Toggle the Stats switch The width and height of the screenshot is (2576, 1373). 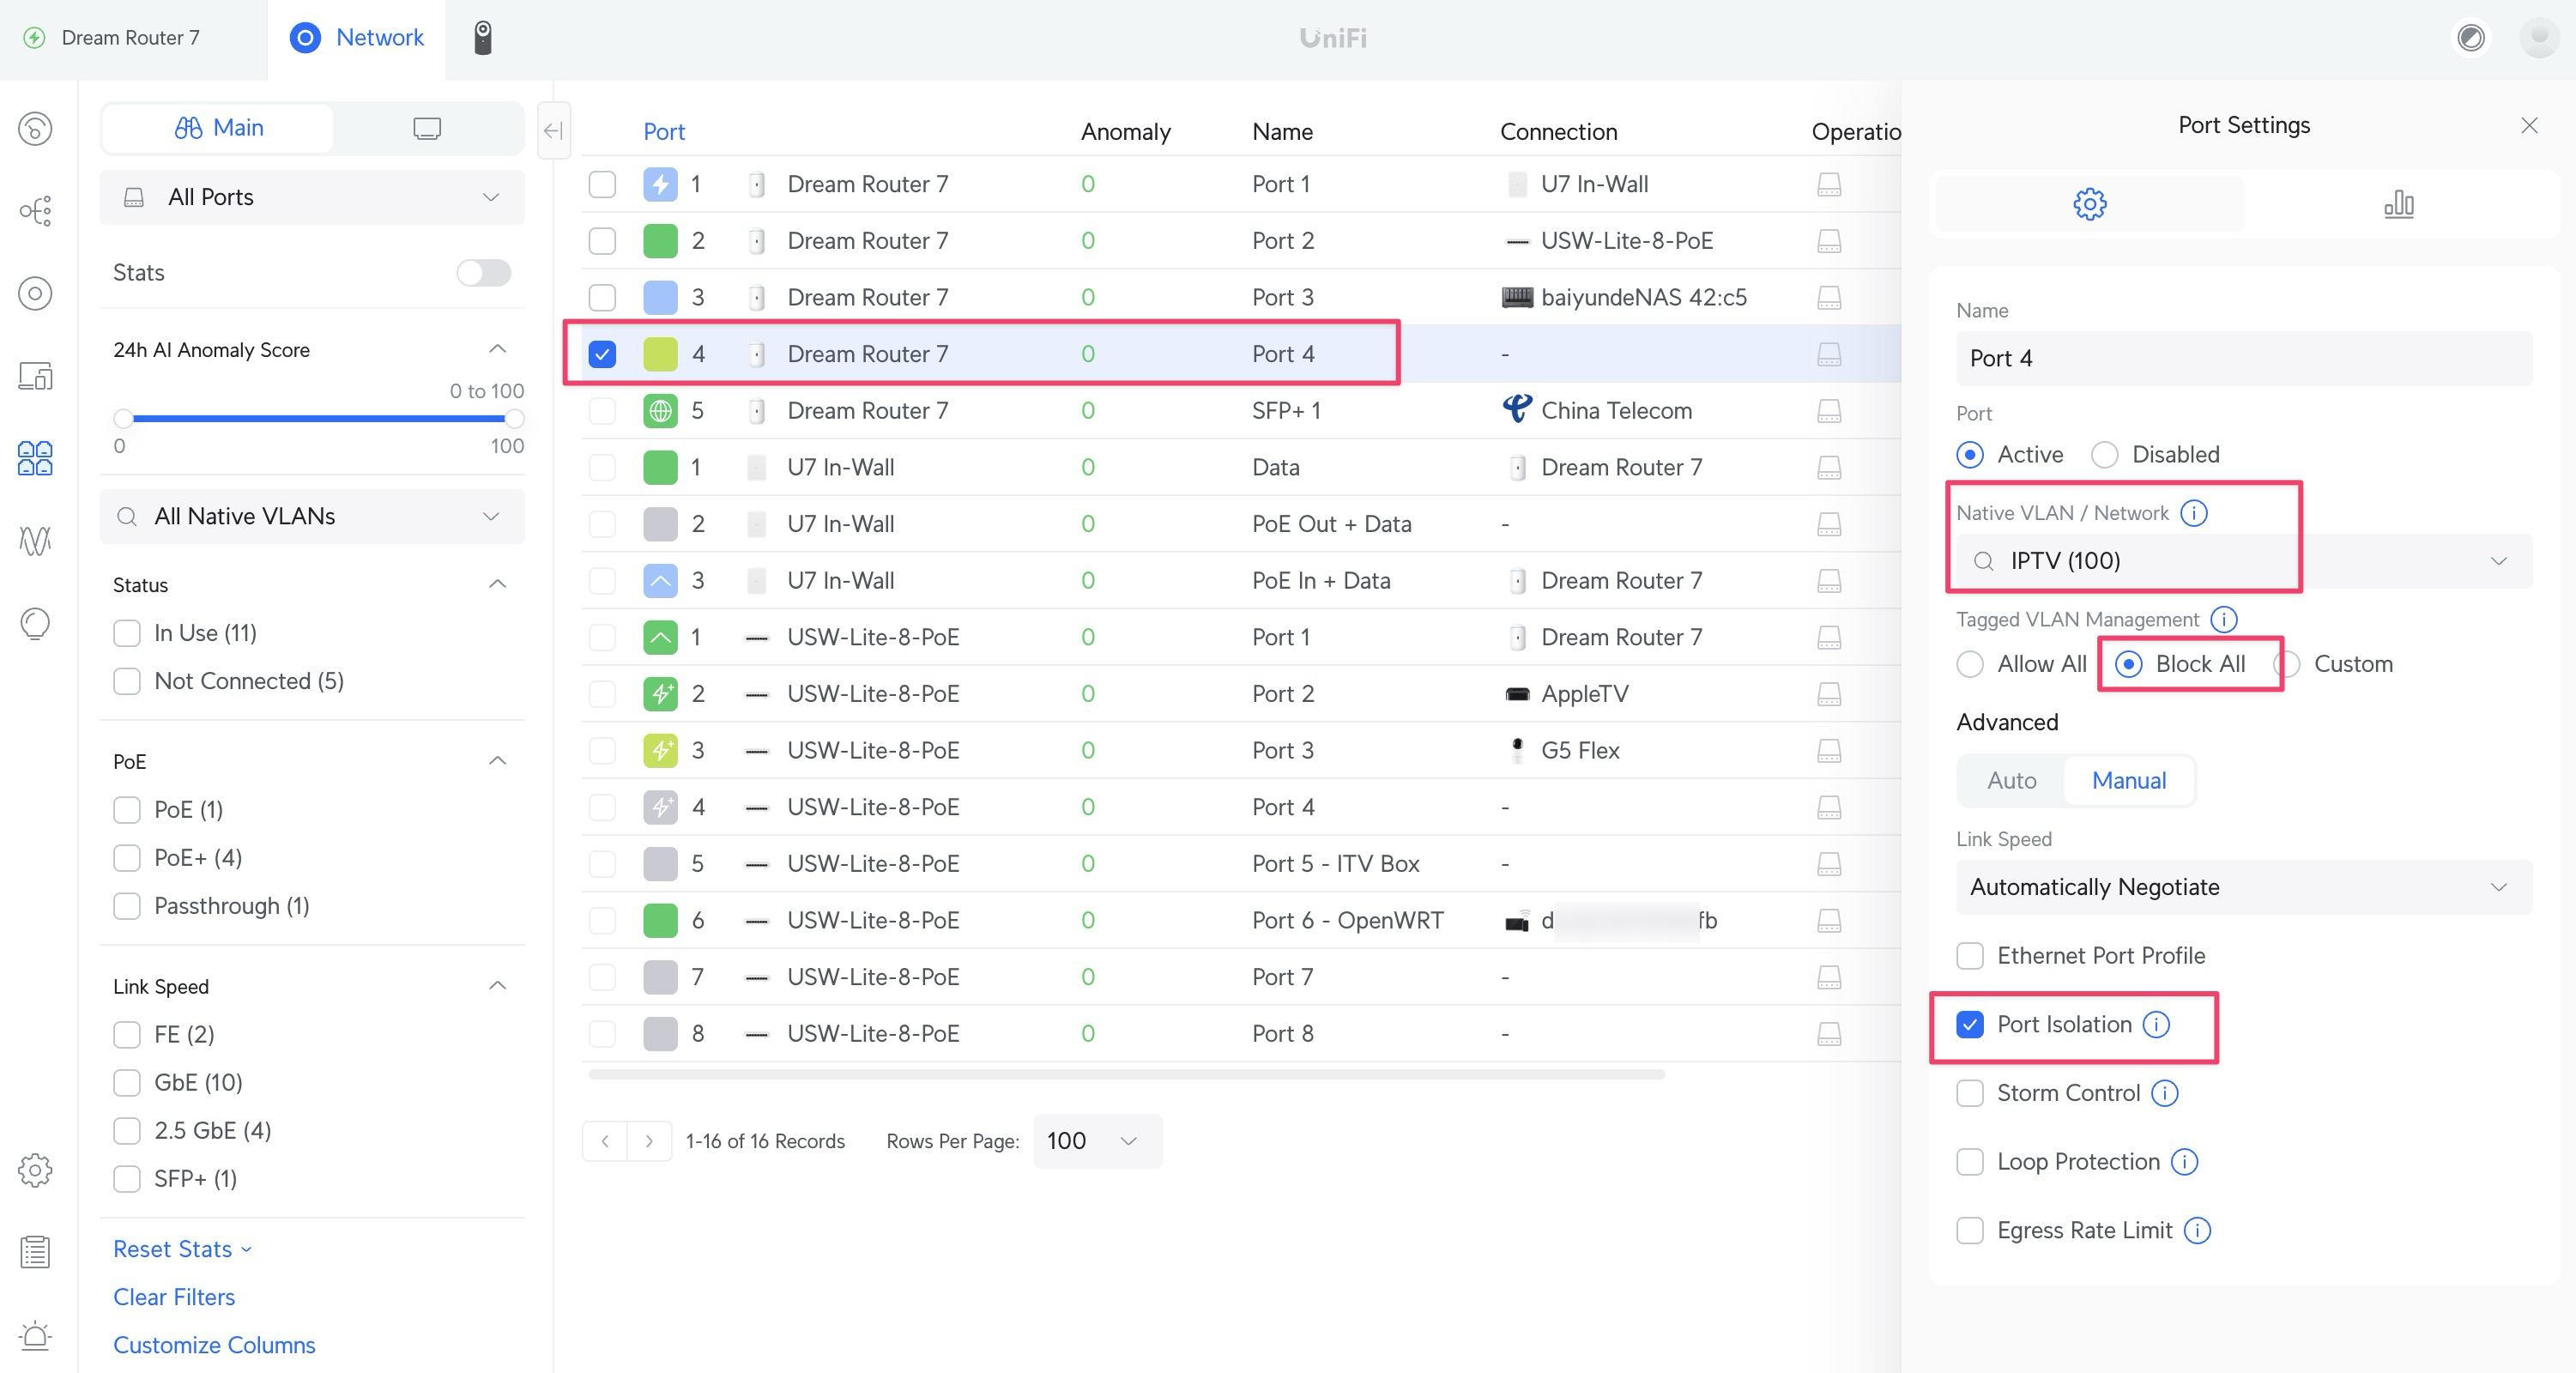(483, 273)
